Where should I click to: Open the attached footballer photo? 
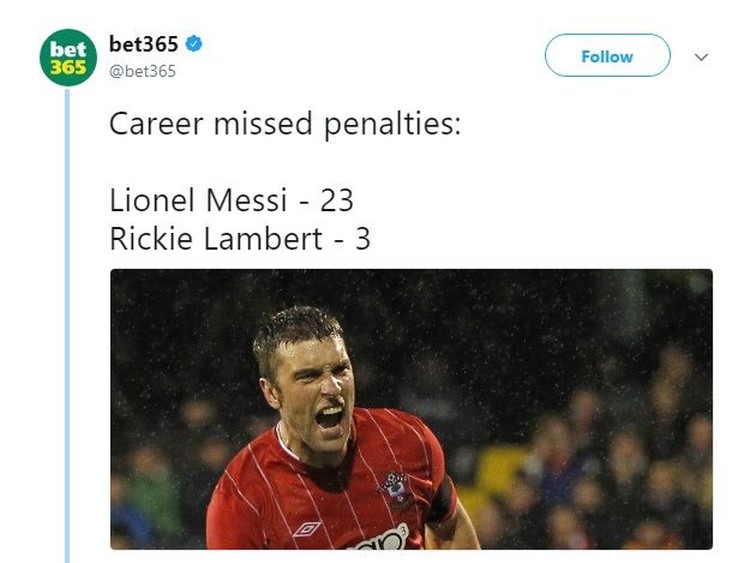tap(411, 409)
